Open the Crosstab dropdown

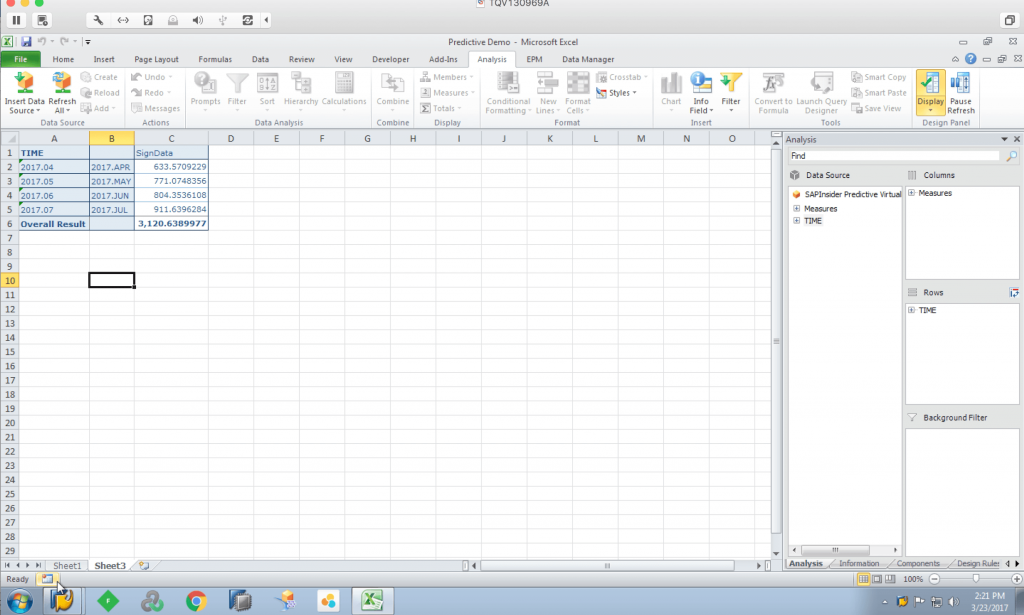tap(622, 77)
